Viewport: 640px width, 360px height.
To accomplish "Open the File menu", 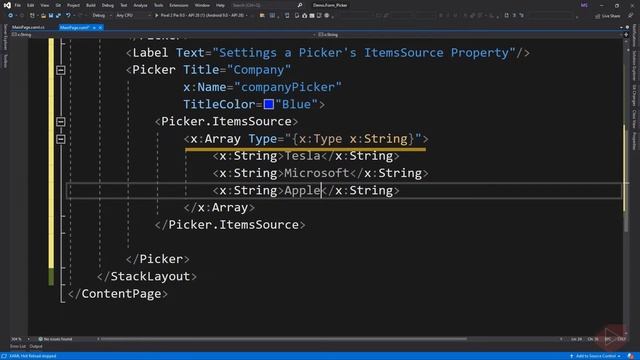I will coord(18,5).
